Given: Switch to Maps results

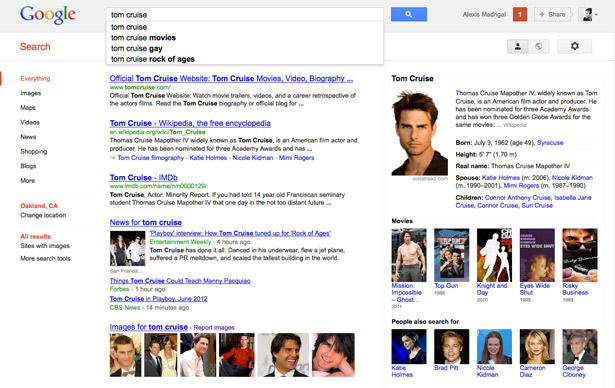Looking at the screenshot, I should click(x=28, y=107).
